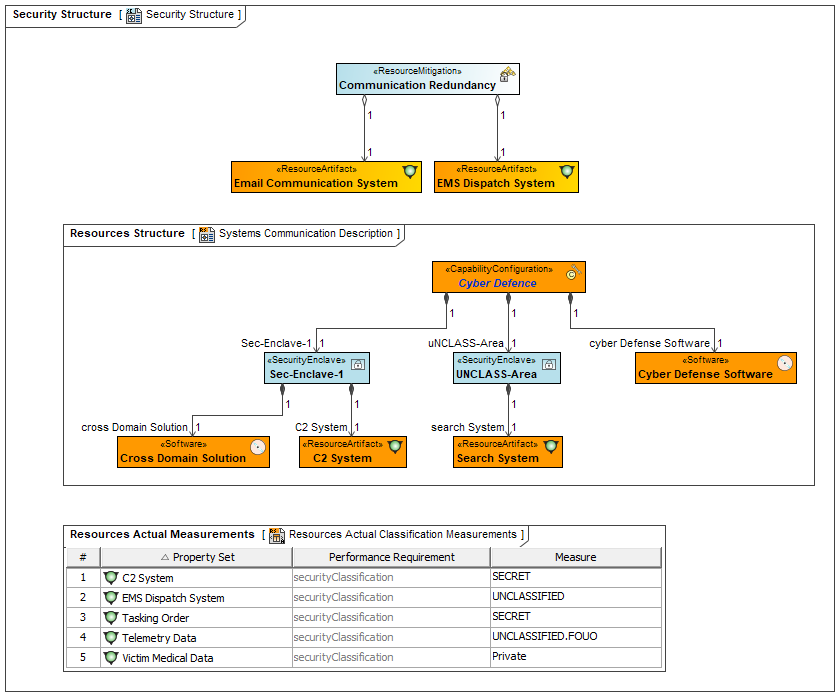Image resolution: width=839 pixels, height=696 pixels.
Task: Click the 'uNCLASS-Area' role label
Action: tap(466, 343)
